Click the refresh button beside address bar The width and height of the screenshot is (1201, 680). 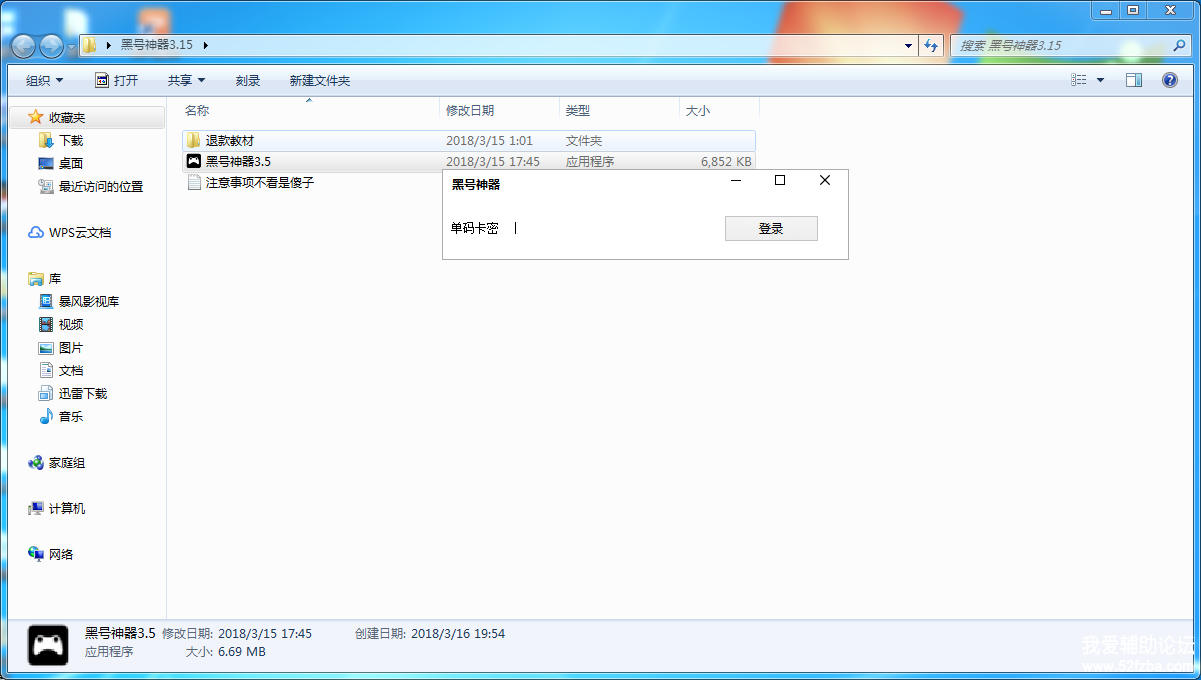coord(931,45)
